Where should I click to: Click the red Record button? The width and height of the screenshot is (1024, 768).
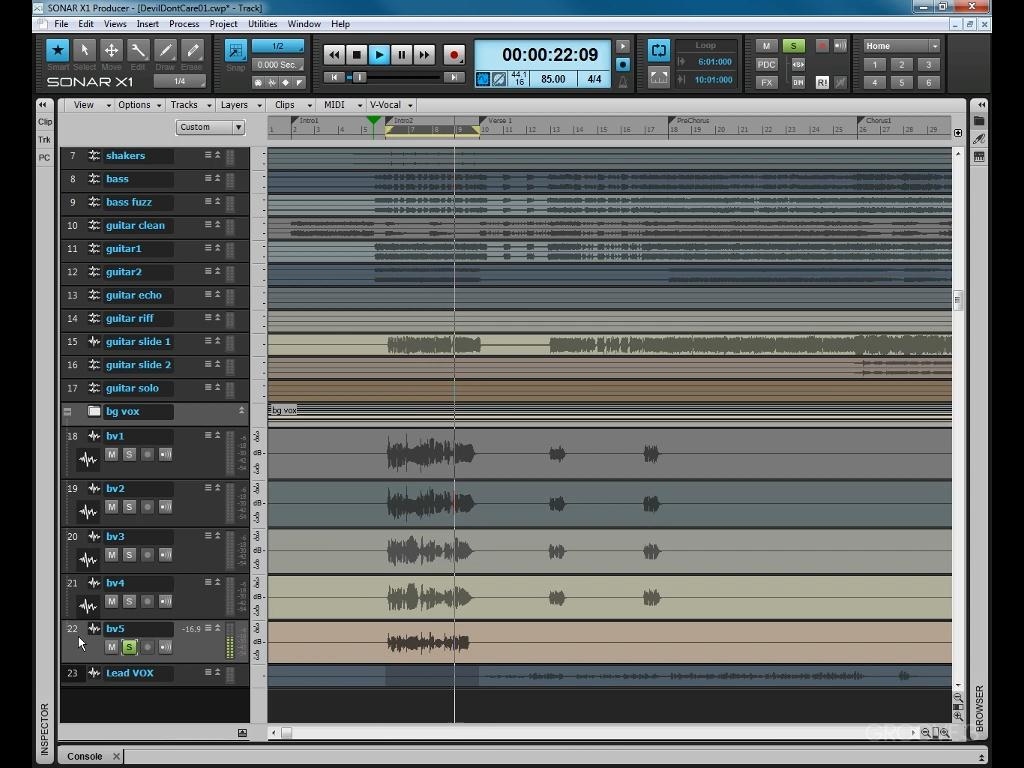[454, 55]
